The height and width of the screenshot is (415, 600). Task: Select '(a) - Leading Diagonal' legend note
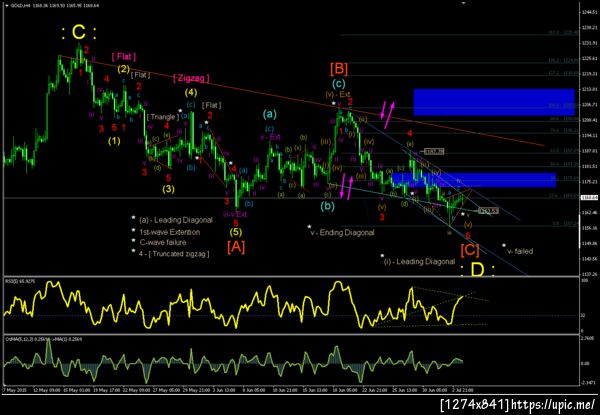point(176,220)
